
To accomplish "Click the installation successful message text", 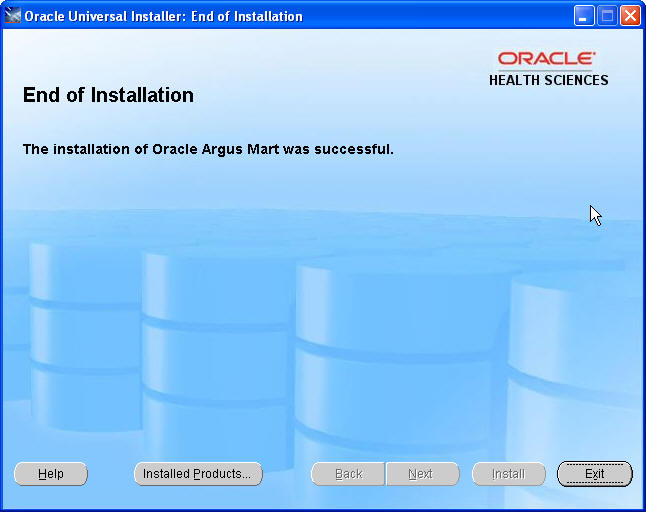I will click(208, 149).
